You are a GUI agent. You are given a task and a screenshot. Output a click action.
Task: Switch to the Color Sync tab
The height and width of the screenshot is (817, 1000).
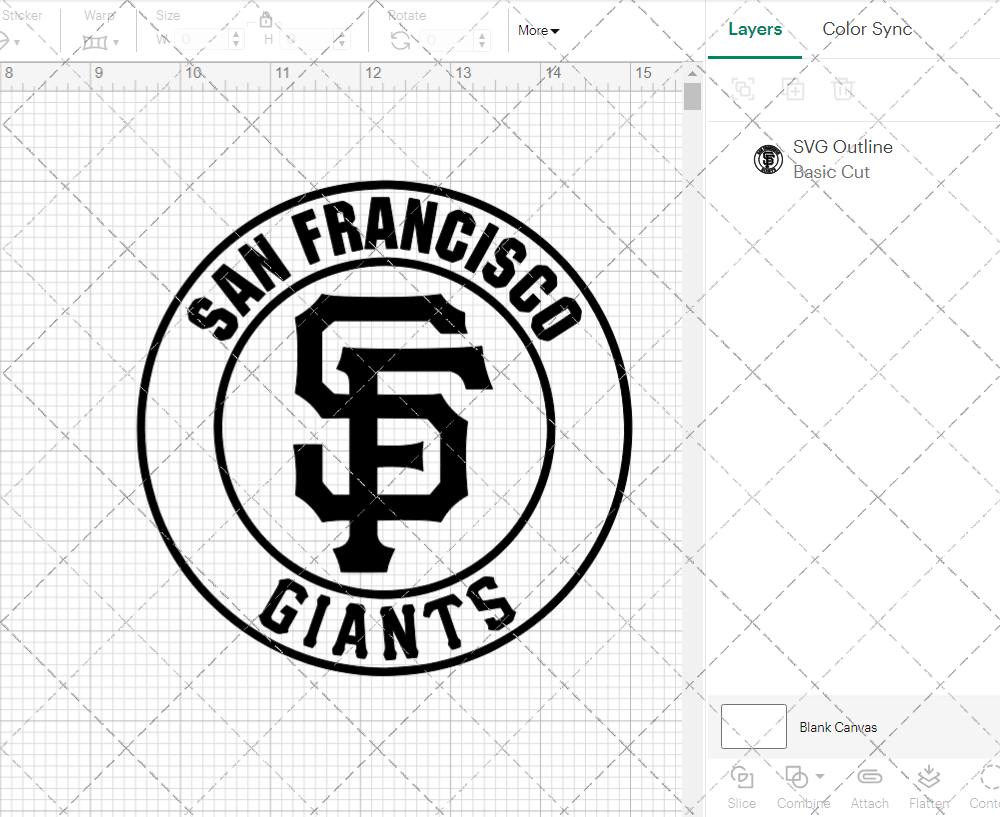[x=867, y=29]
